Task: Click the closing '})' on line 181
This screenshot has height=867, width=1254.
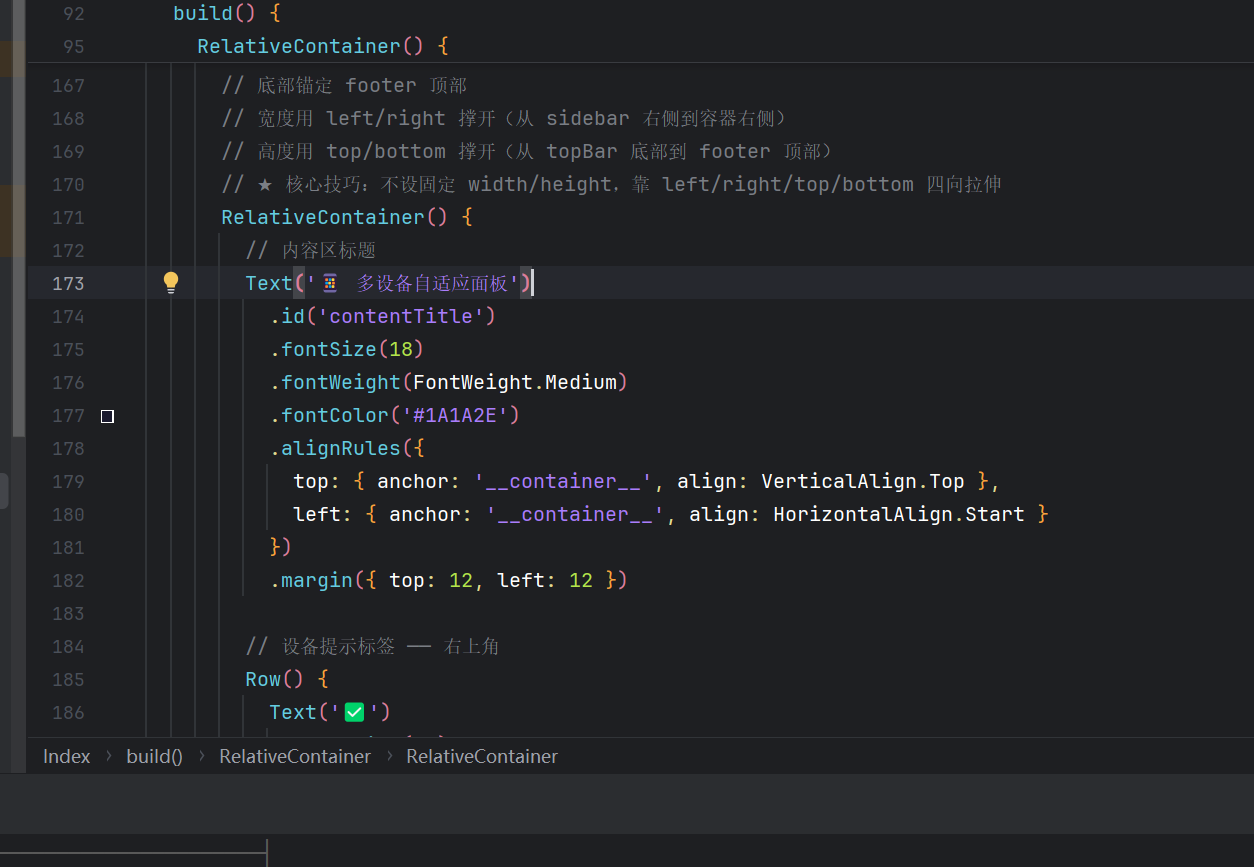Action: (x=280, y=548)
